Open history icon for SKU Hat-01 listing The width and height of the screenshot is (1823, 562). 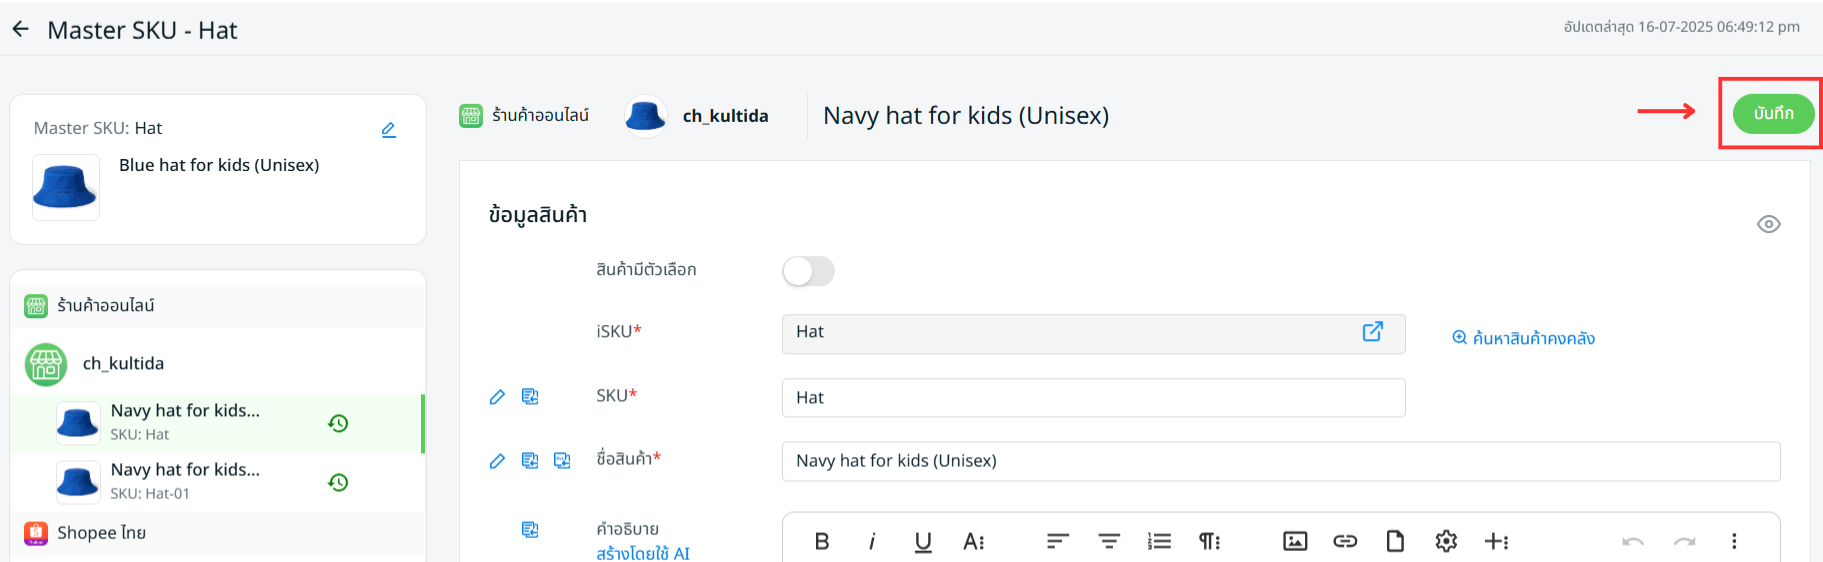338,482
